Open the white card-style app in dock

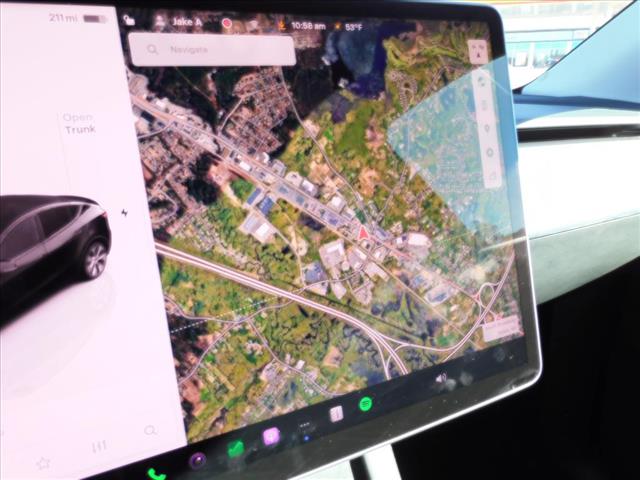336,415
